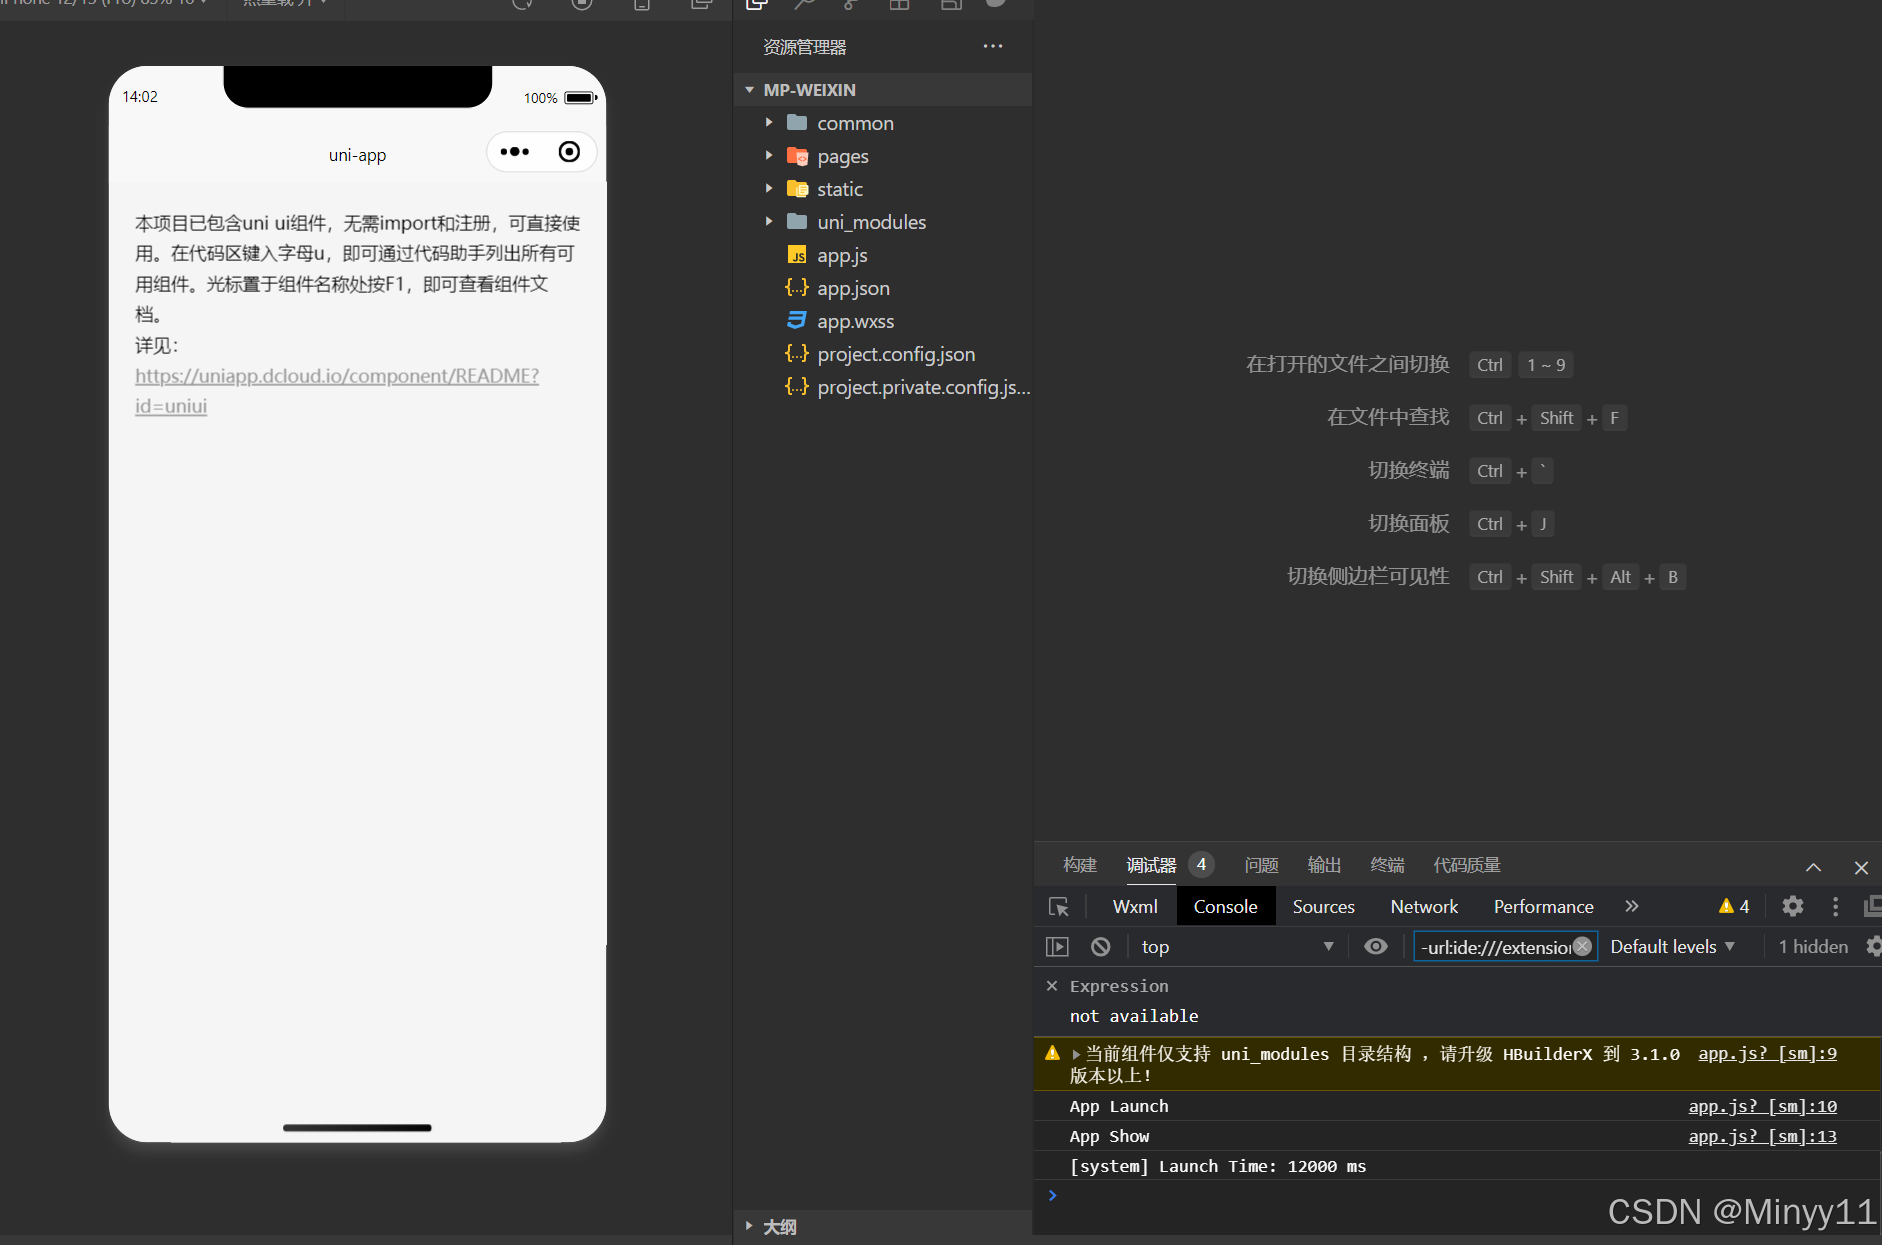Viewport: 1882px width, 1245px height.
Task: Open the Network DevTools tab
Action: [x=1424, y=906]
